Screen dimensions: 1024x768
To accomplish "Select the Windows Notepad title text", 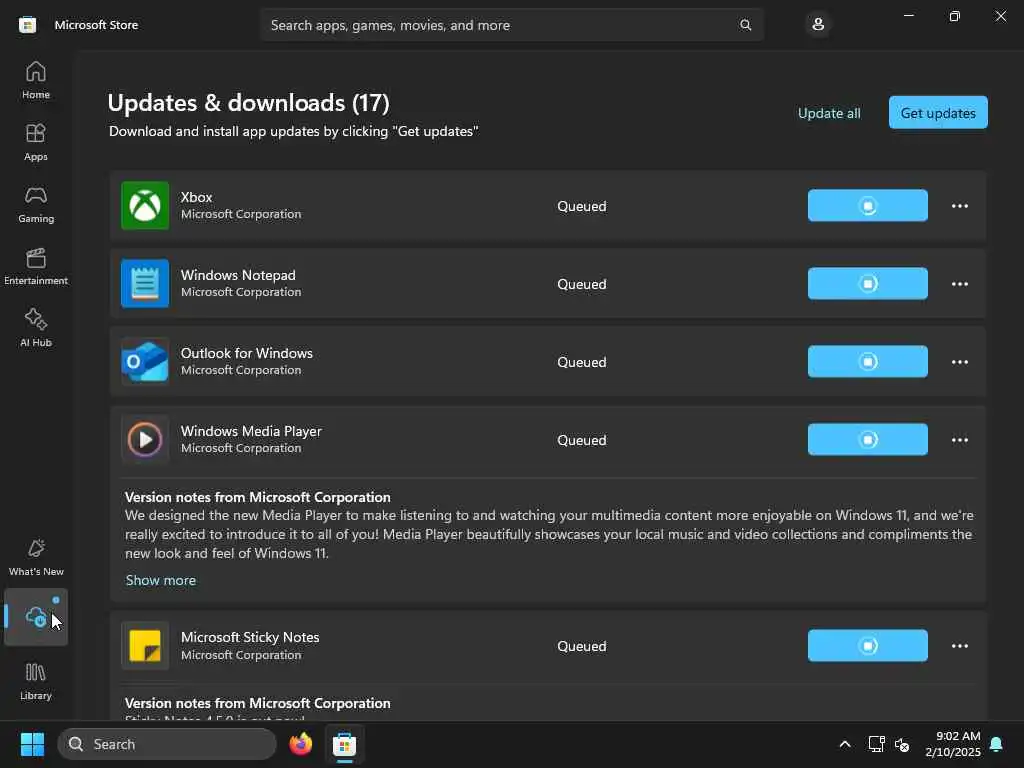I will point(238,275).
